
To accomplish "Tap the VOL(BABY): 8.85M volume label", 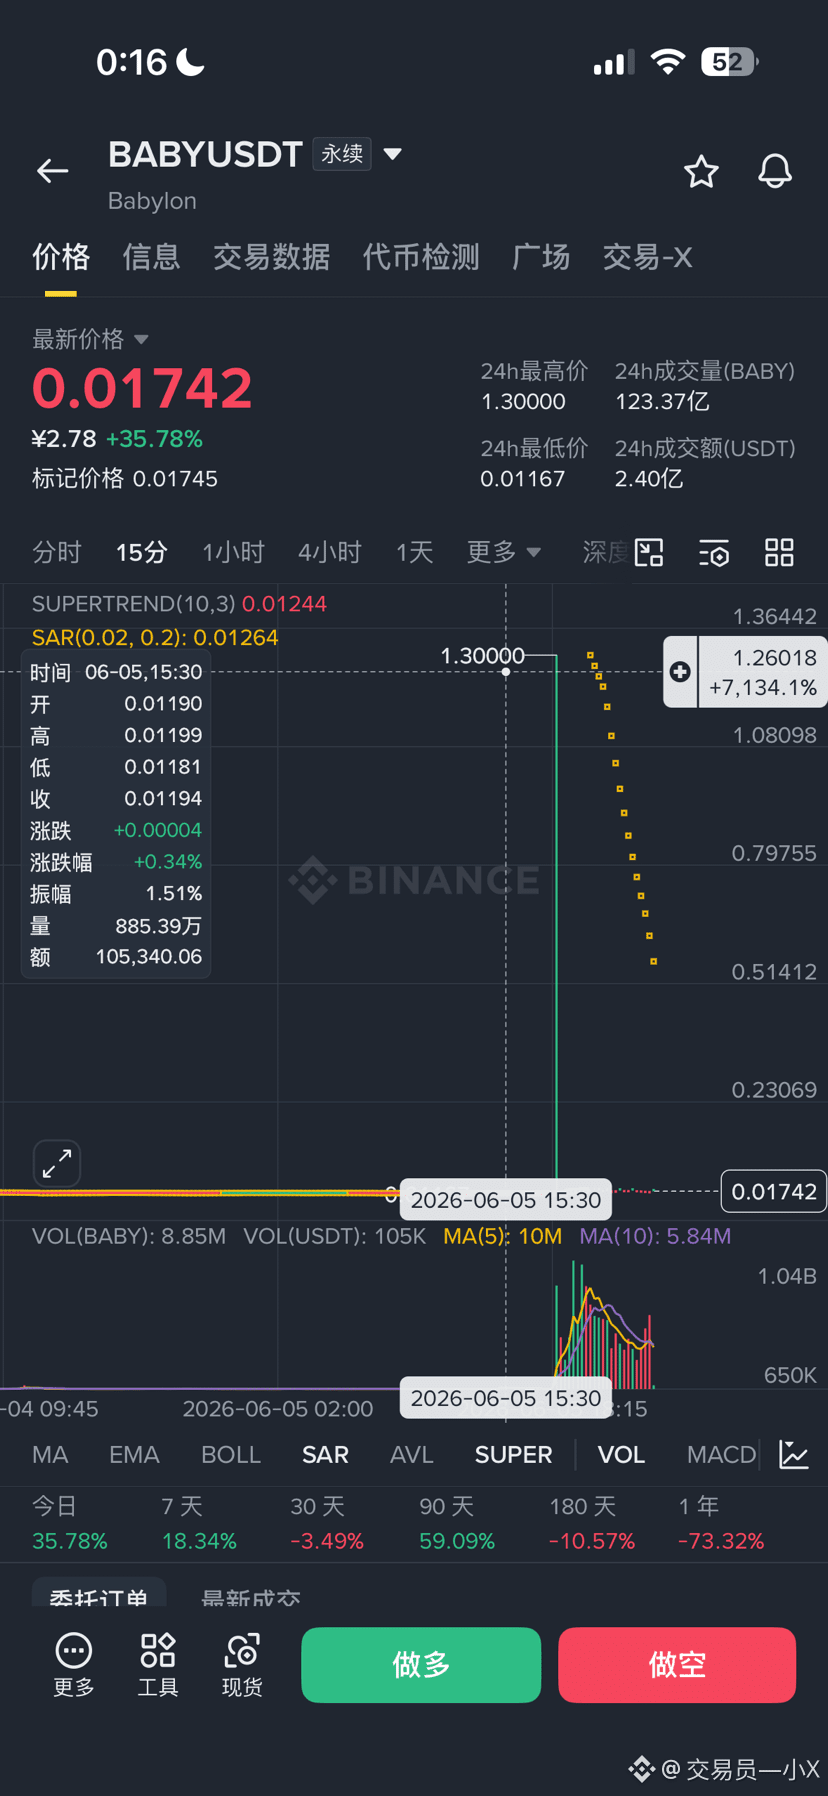I will 129,1236.
